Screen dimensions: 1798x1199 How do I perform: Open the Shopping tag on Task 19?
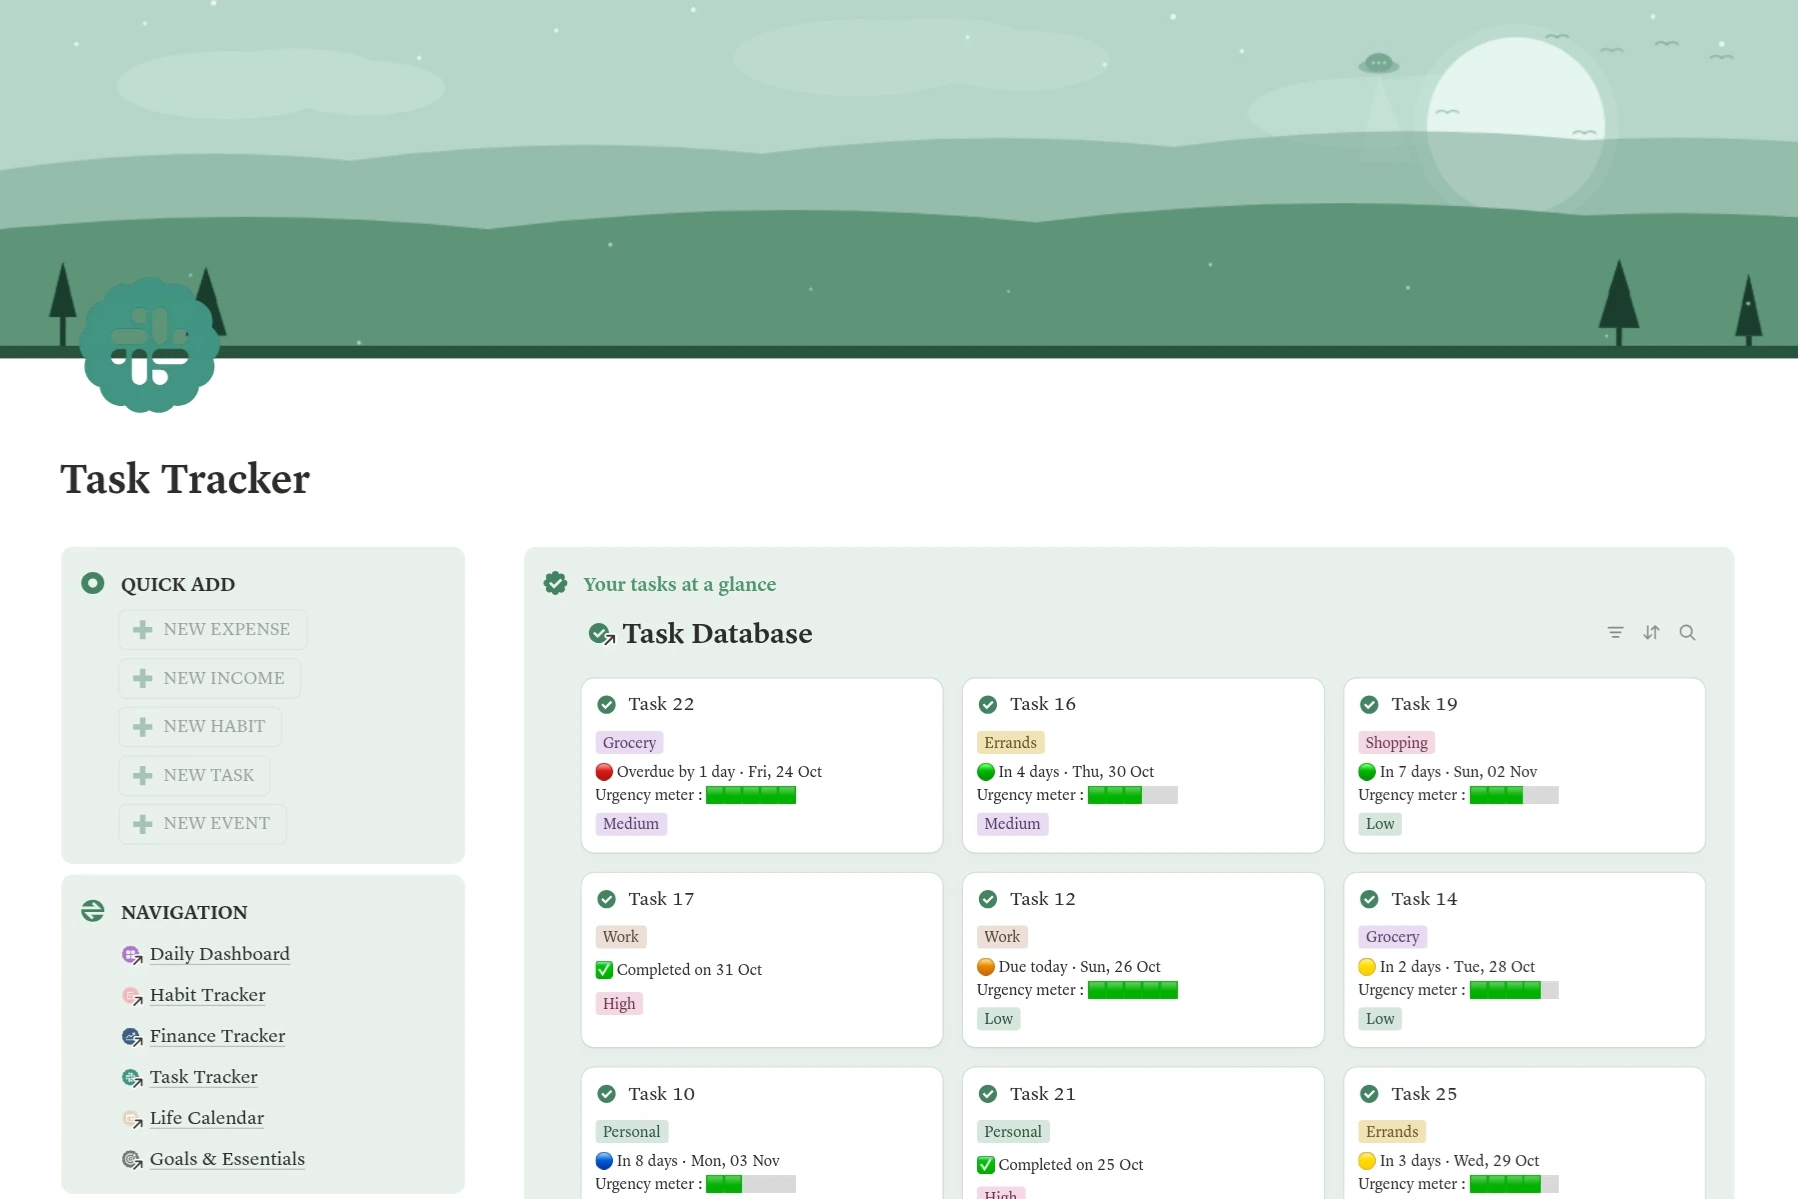1396,742
